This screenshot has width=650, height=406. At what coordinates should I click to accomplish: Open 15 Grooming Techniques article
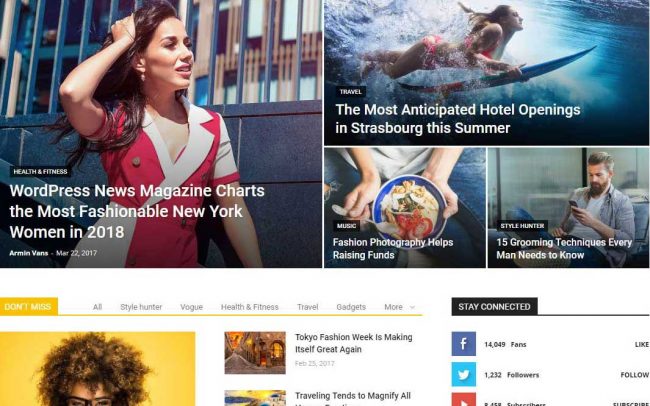pyautogui.click(x=564, y=248)
